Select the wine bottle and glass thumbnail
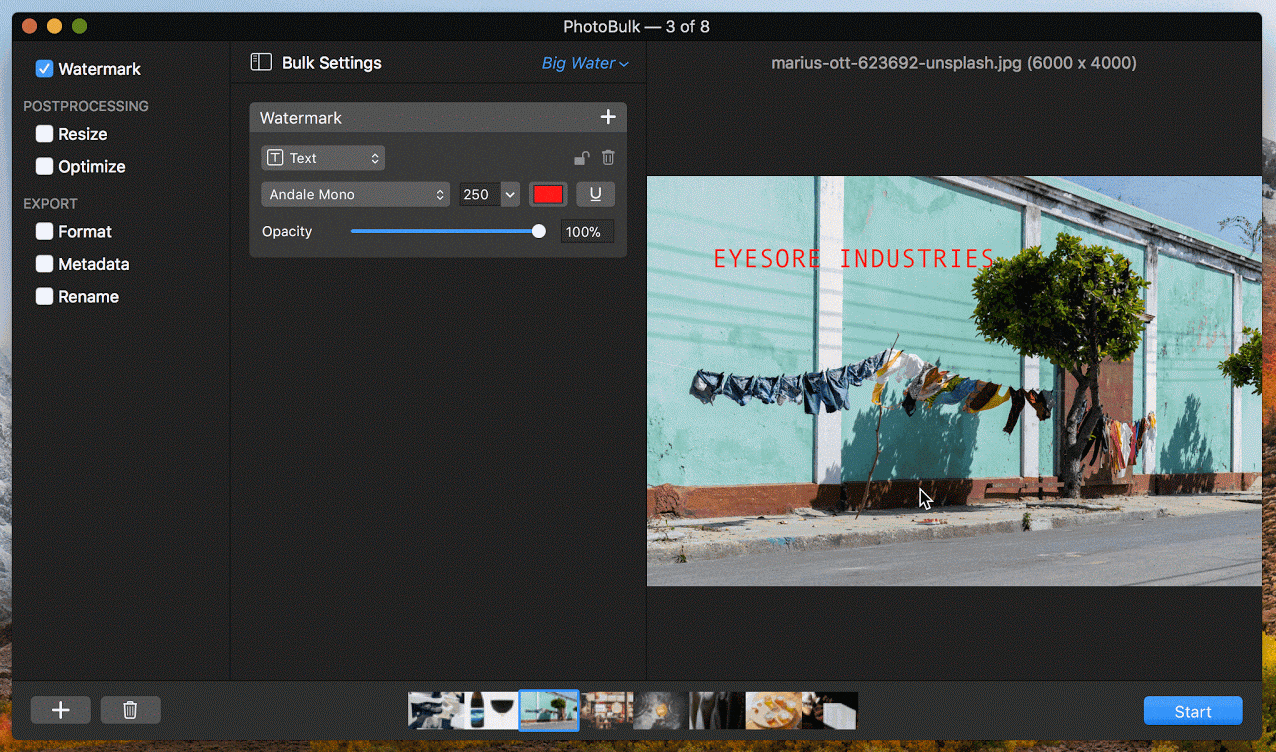1276x752 pixels. (x=492, y=710)
